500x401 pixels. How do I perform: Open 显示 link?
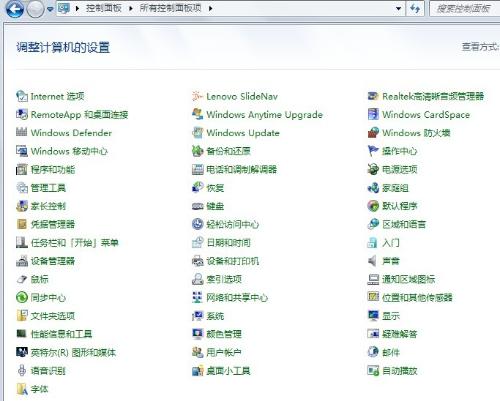[x=391, y=316]
